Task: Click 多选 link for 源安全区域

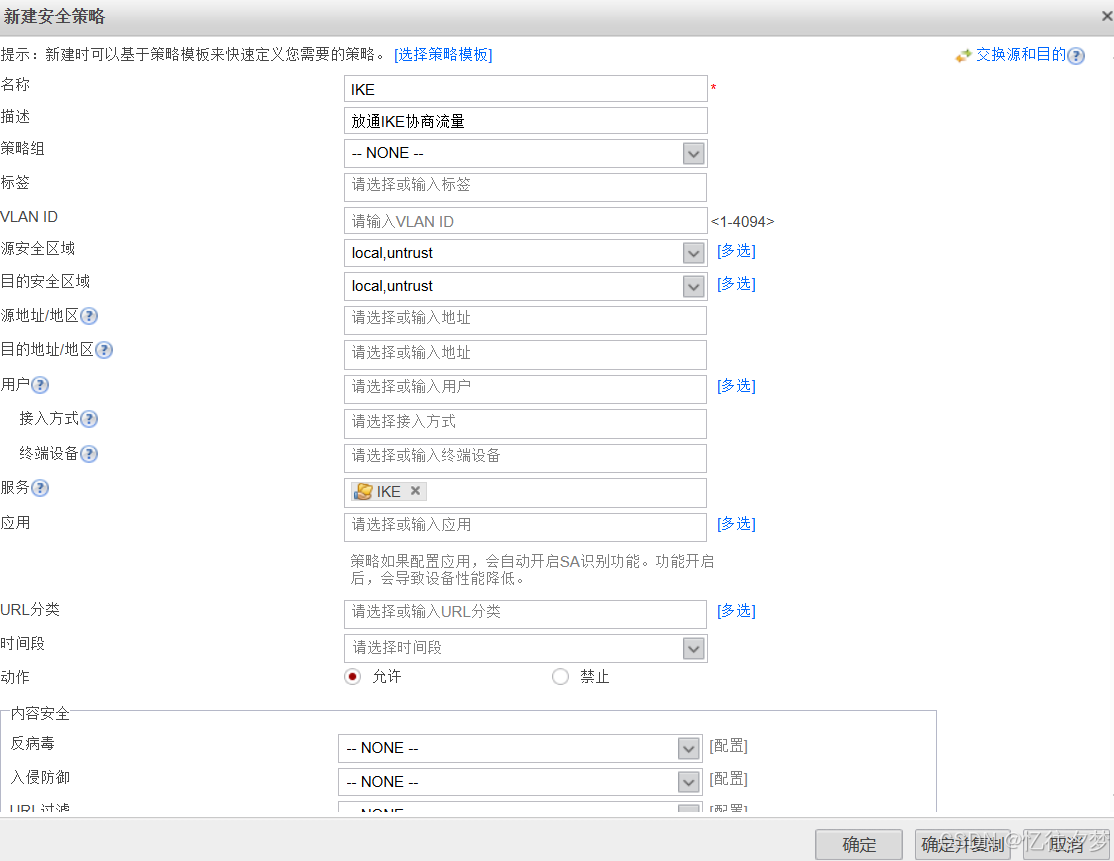Action: click(736, 251)
